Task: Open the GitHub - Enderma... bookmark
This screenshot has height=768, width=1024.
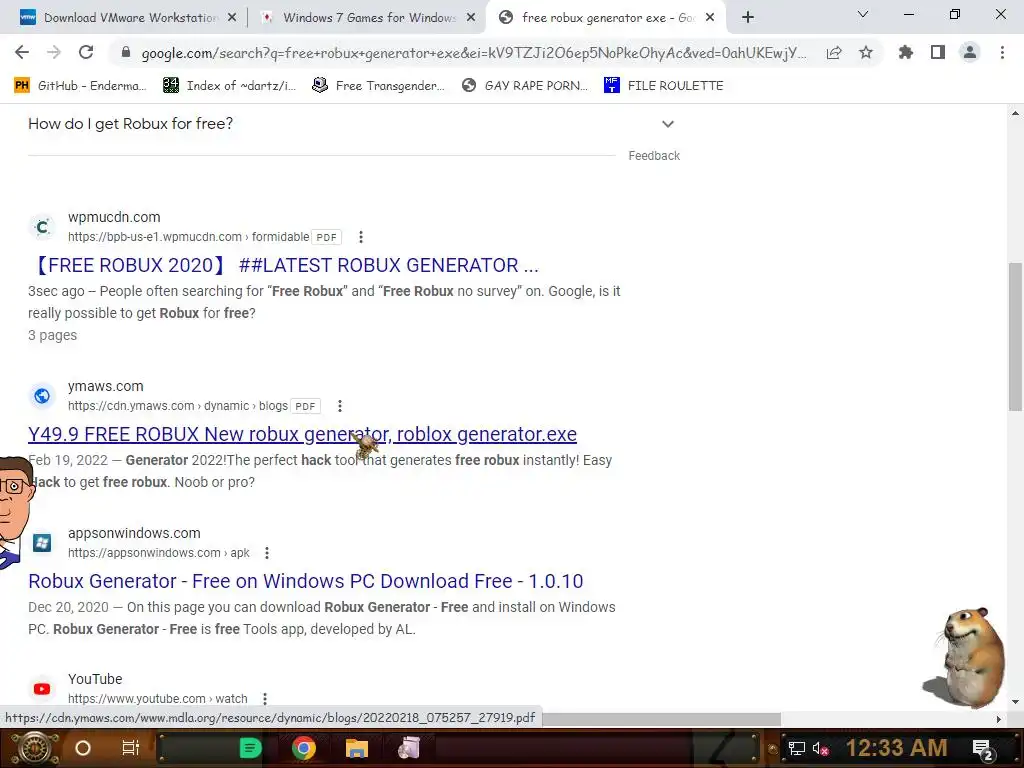Action: pyautogui.click(x=80, y=86)
